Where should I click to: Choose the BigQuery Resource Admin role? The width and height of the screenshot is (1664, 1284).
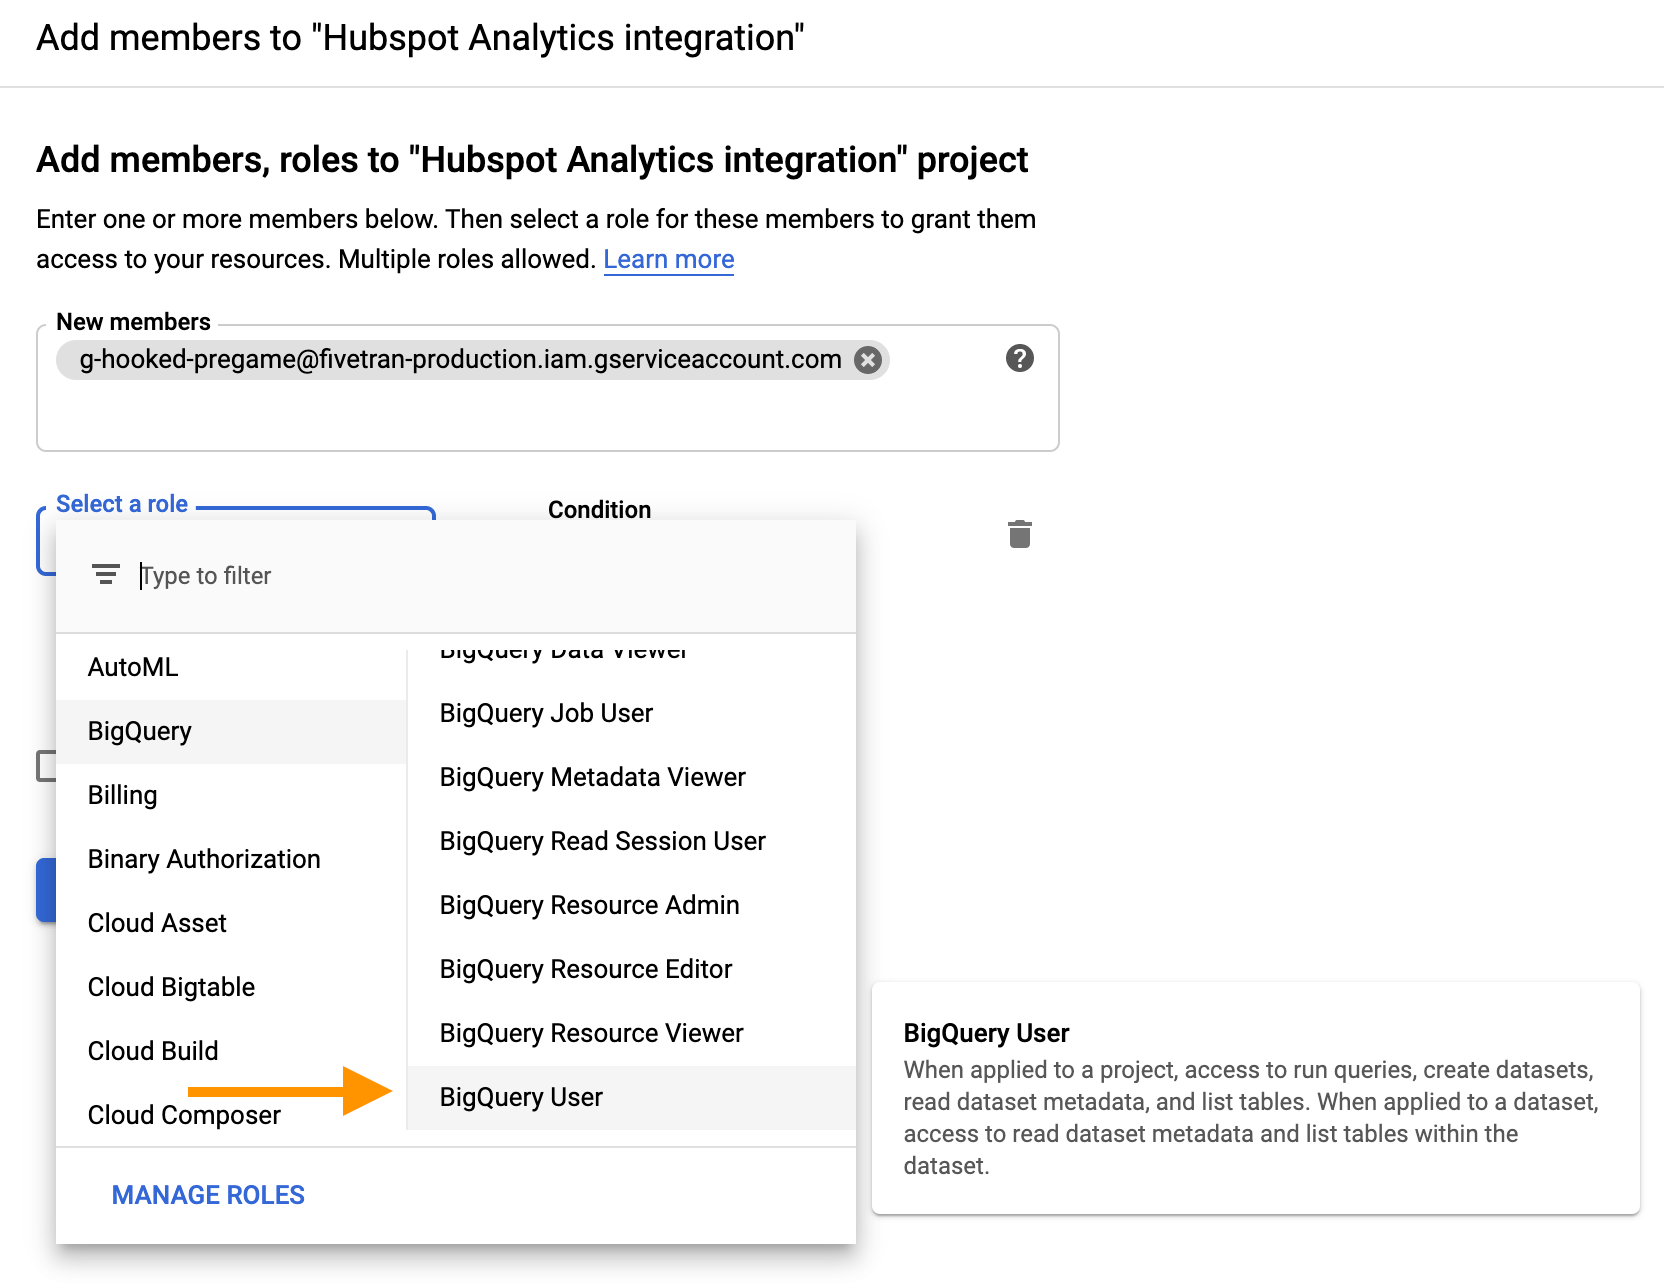tap(632, 905)
